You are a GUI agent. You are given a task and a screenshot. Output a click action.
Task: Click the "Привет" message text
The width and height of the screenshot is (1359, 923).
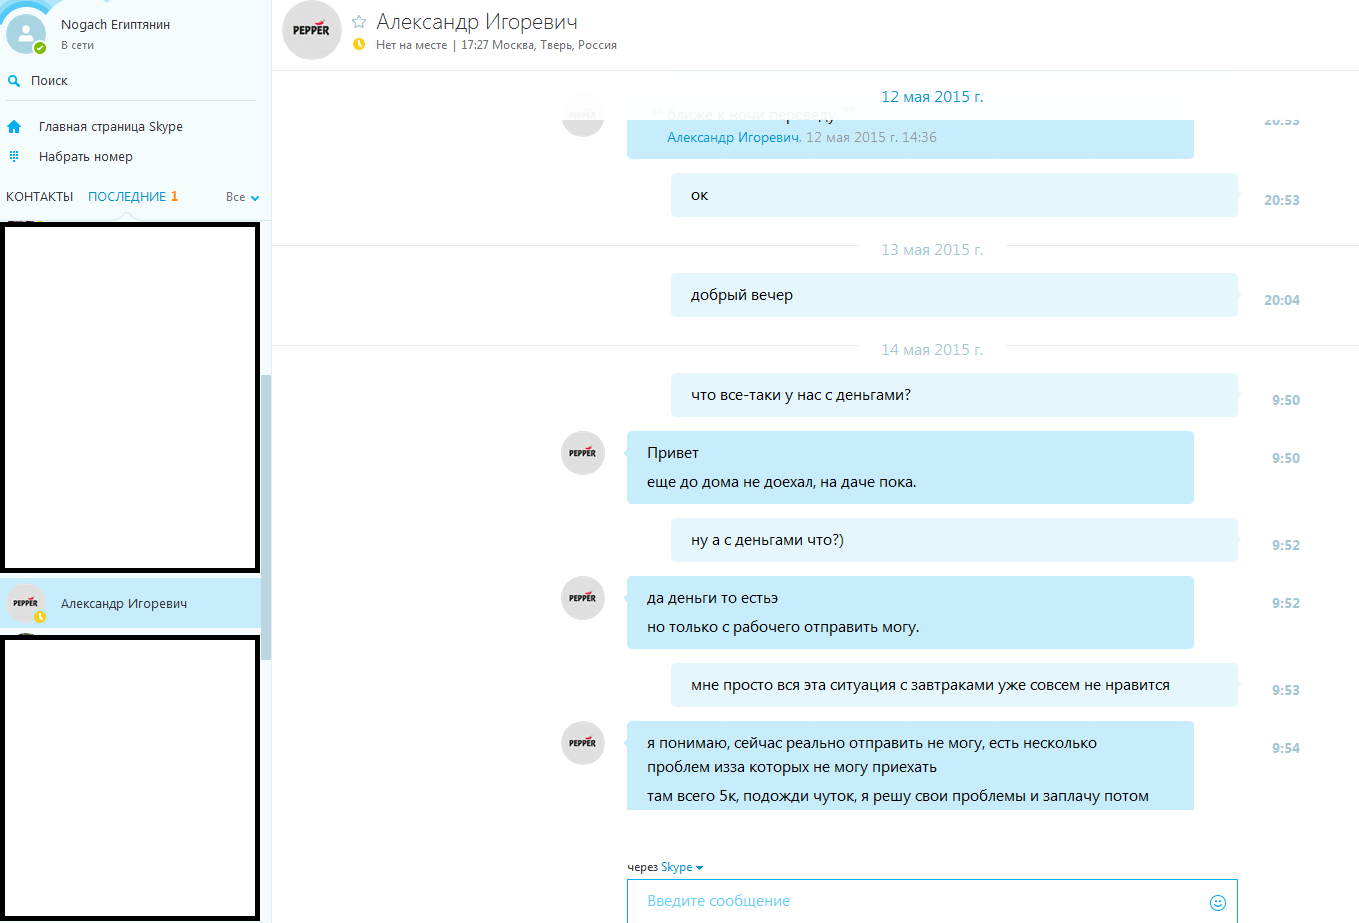click(x=673, y=453)
